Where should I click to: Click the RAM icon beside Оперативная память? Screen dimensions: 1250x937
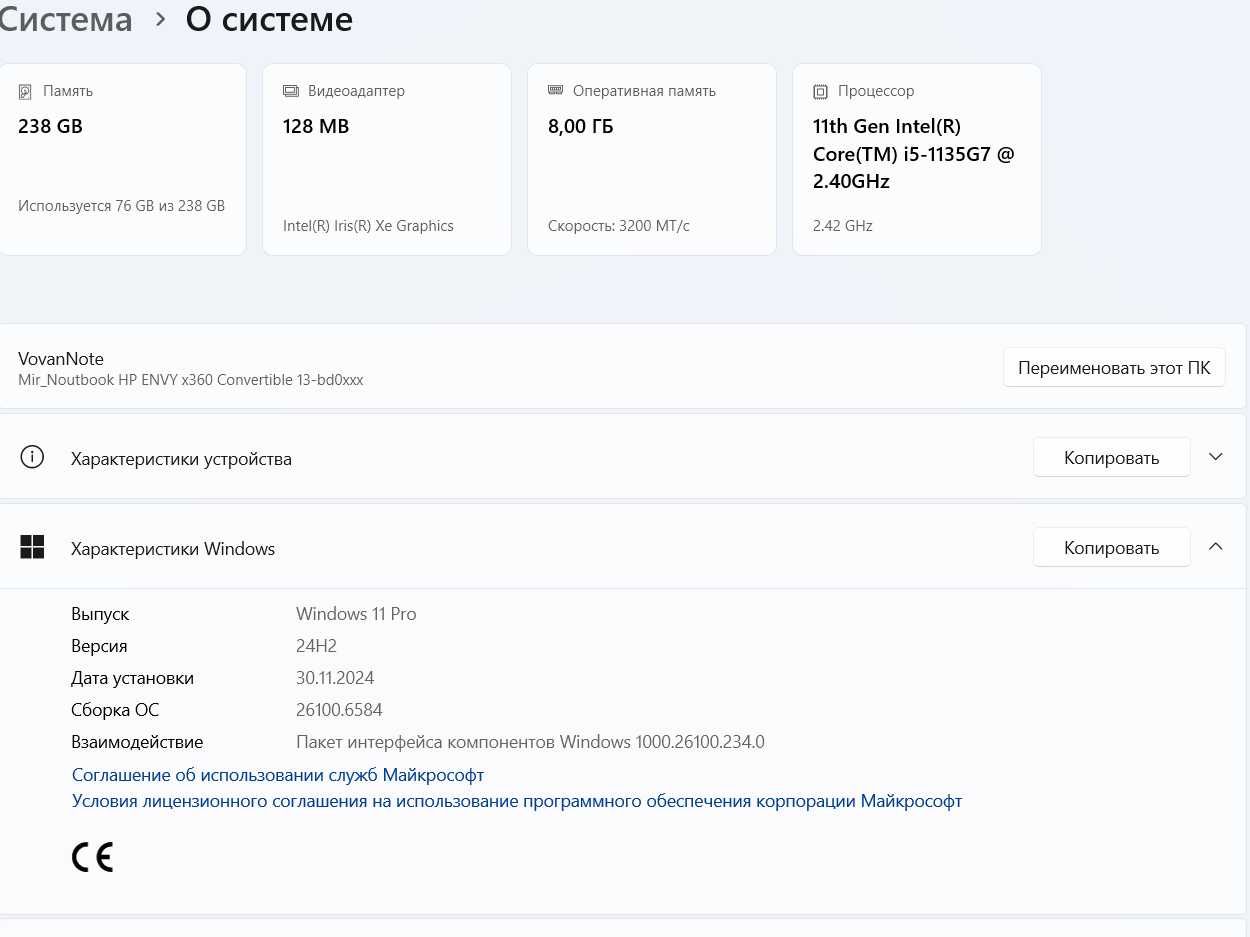pyautogui.click(x=556, y=90)
